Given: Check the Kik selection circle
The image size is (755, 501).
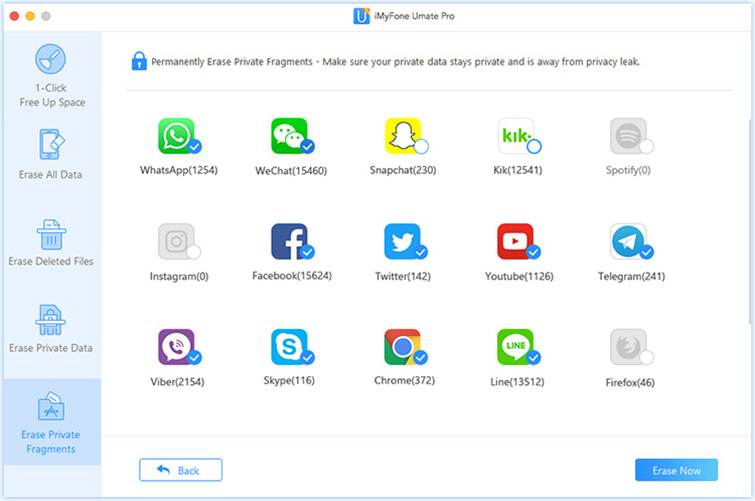Looking at the screenshot, I should pyautogui.click(x=534, y=146).
